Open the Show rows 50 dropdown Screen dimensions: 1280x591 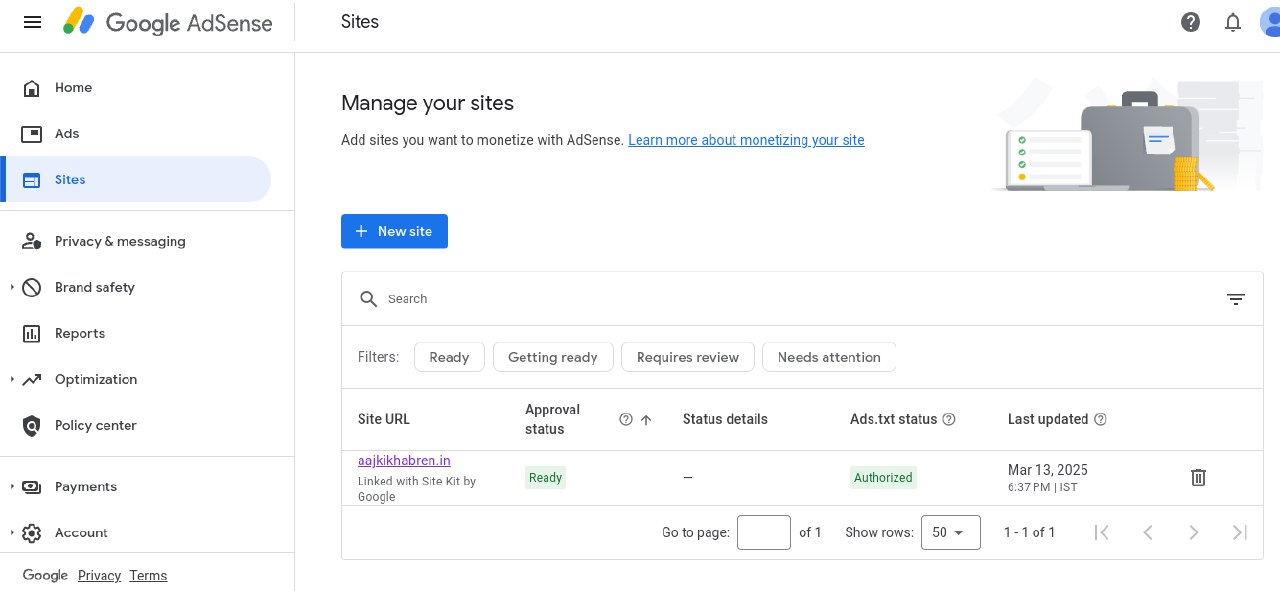tap(951, 533)
